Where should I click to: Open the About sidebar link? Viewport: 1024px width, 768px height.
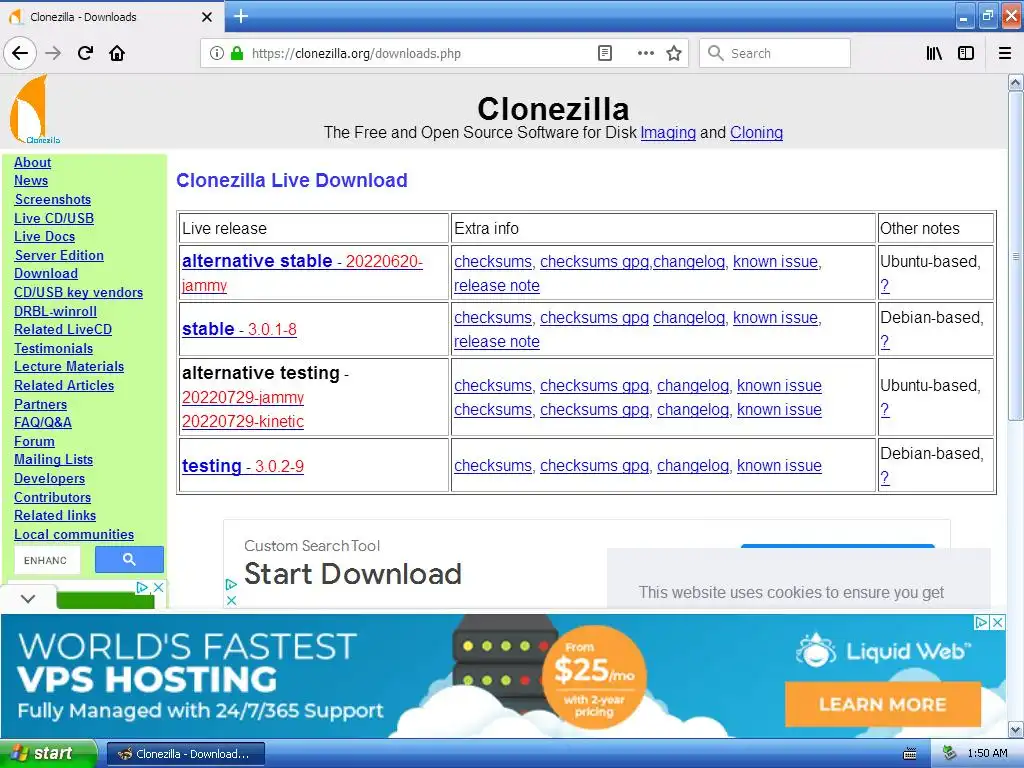[33, 162]
